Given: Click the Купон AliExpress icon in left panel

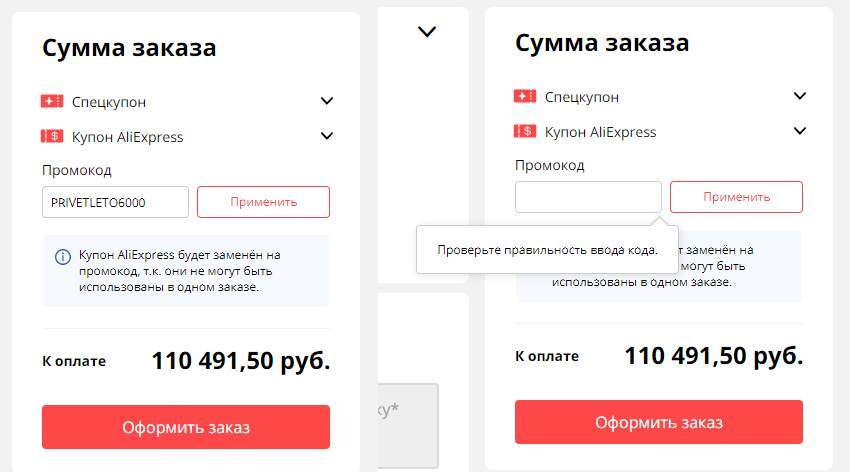Looking at the screenshot, I should tap(52, 137).
